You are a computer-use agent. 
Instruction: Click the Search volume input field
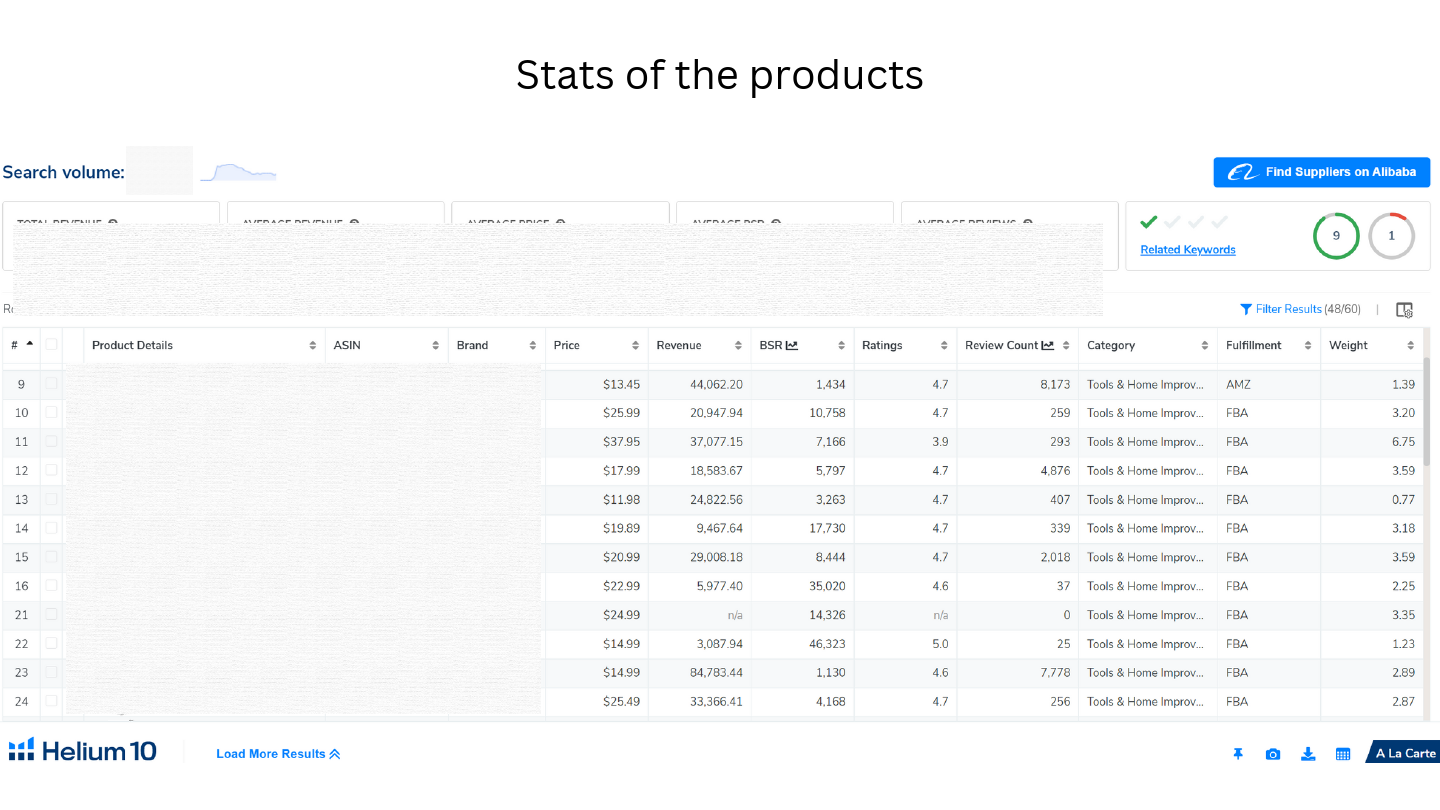pos(160,171)
